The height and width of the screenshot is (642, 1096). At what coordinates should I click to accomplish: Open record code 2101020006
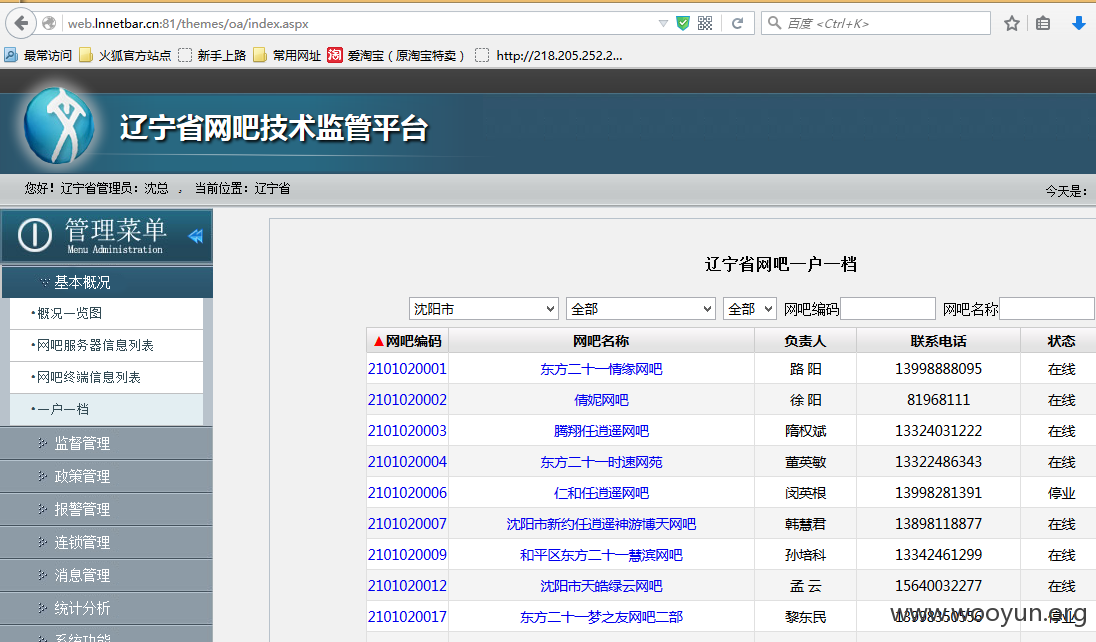408,493
